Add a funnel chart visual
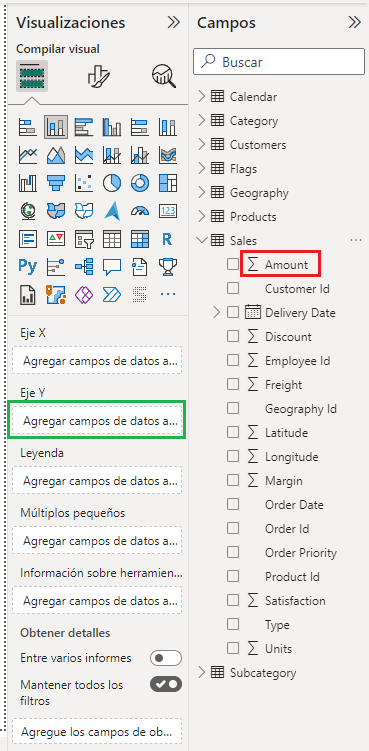 (x=56, y=183)
